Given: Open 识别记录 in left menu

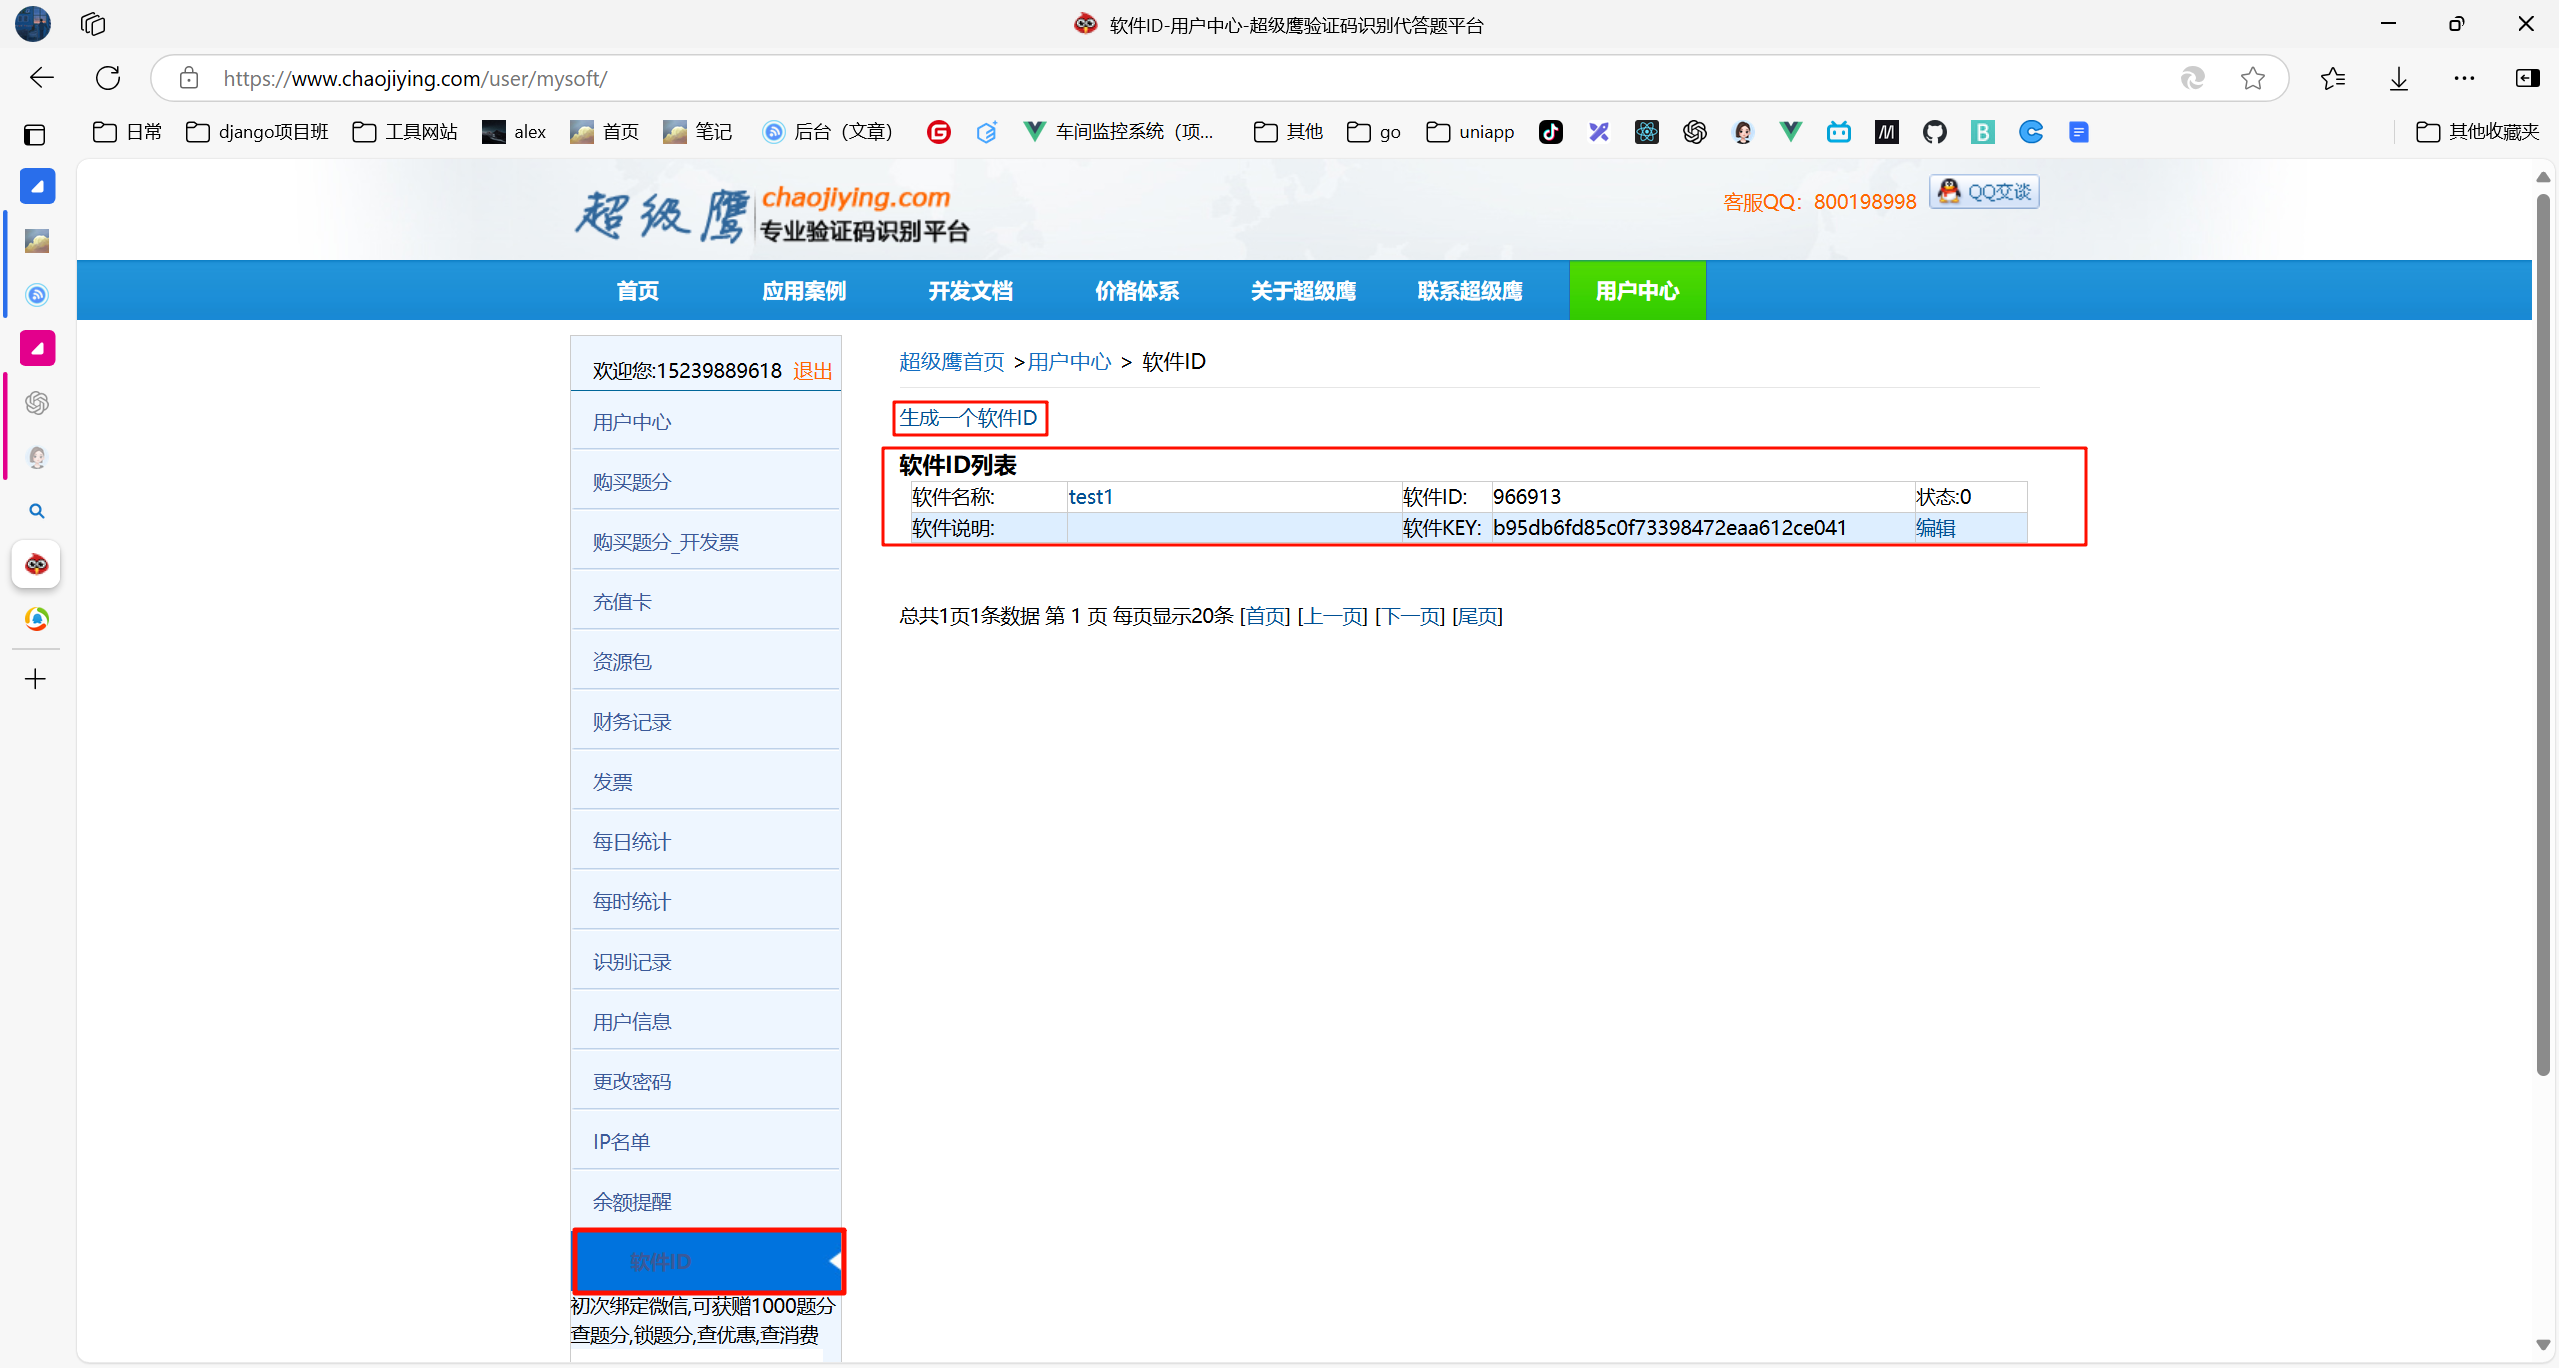Looking at the screenshot, I should tap(632, 962).
